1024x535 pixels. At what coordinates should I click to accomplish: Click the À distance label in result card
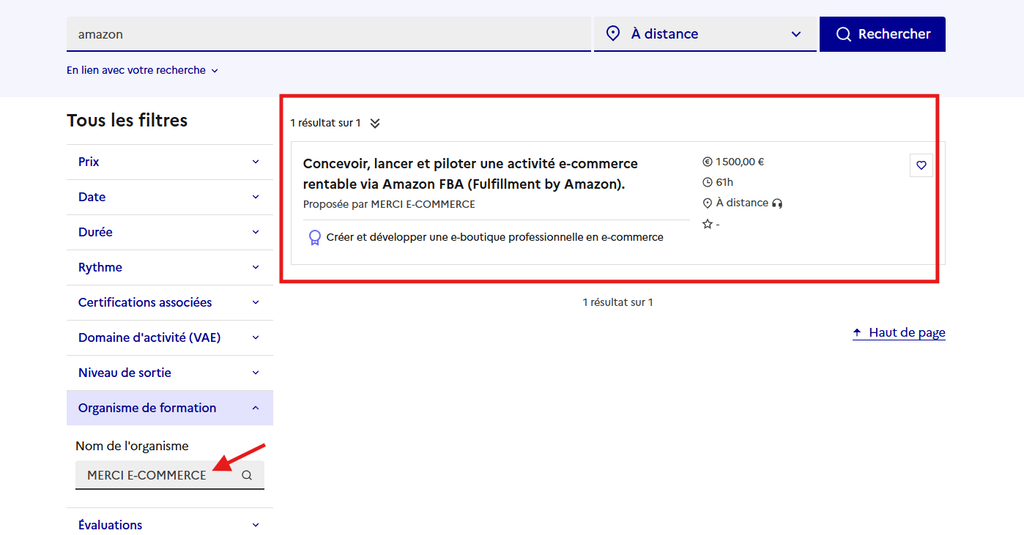[x=742, y=203]
